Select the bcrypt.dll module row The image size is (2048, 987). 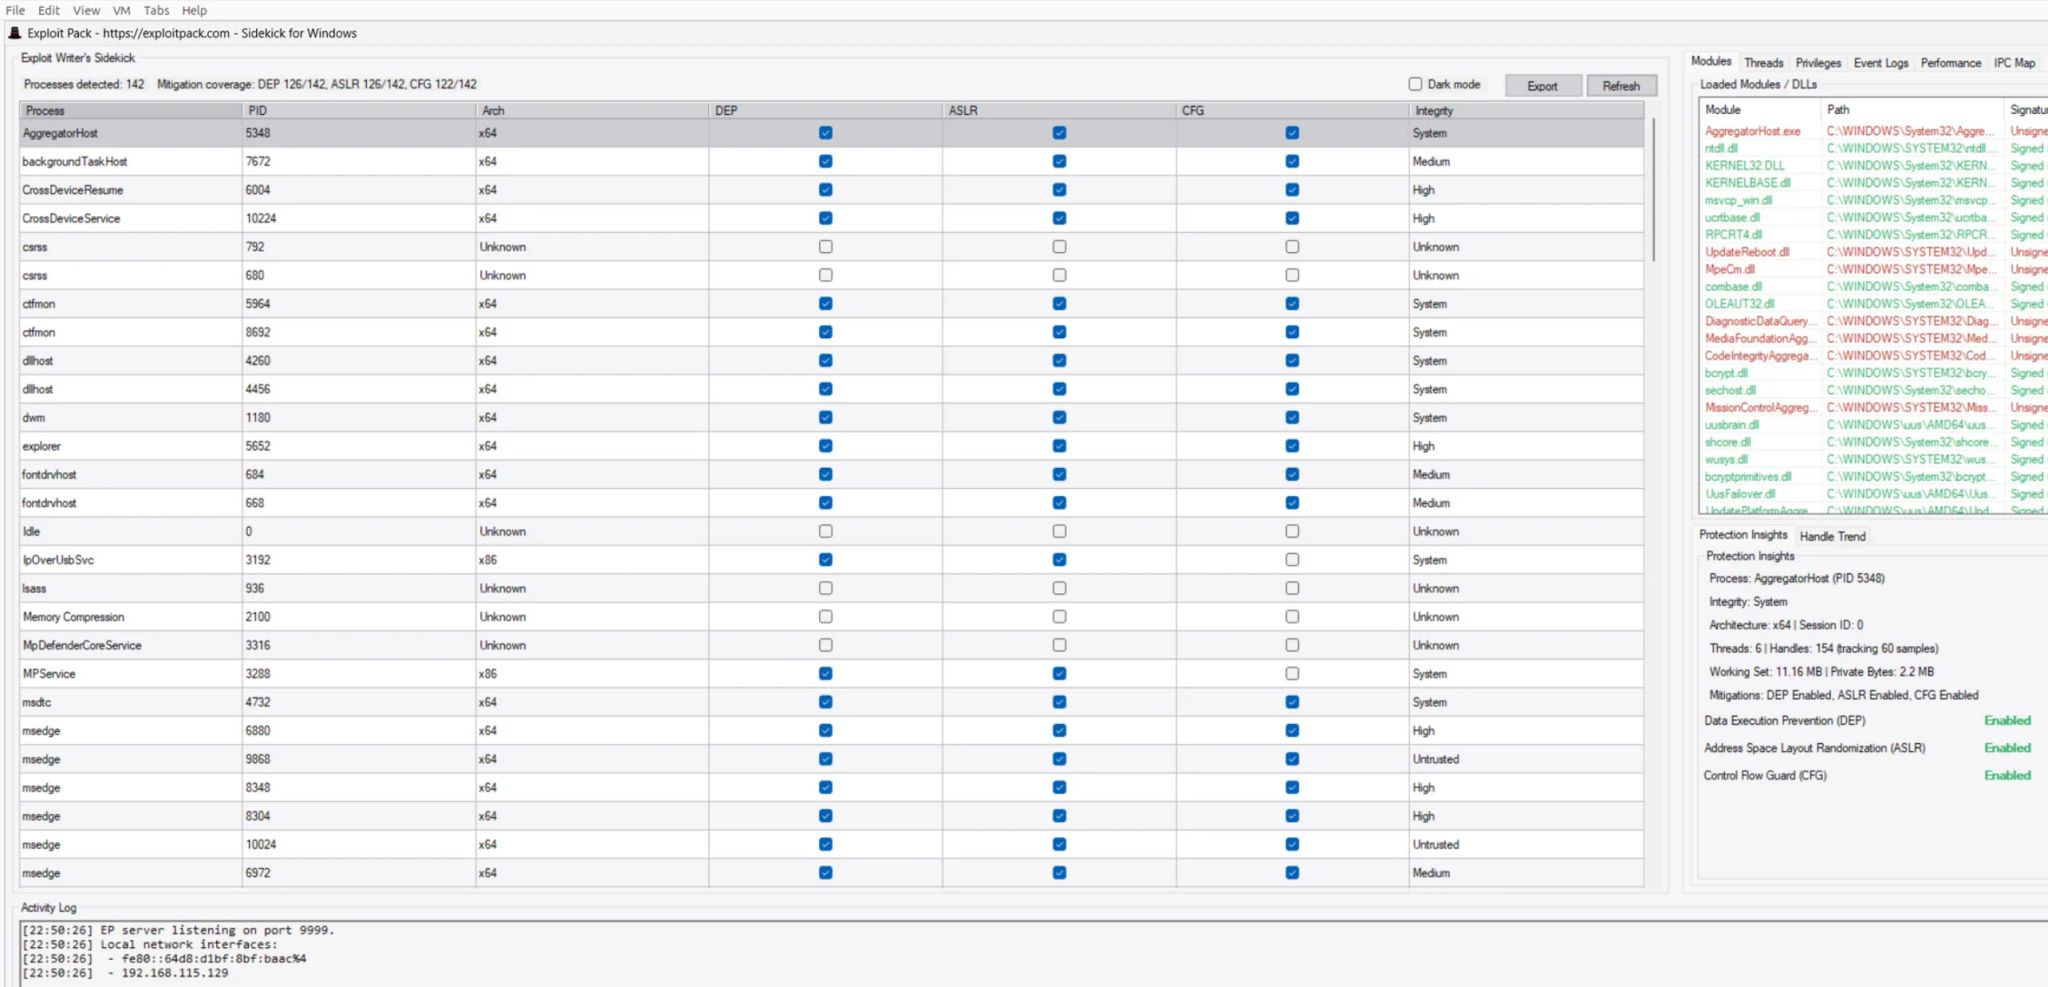pos(1872,373)
